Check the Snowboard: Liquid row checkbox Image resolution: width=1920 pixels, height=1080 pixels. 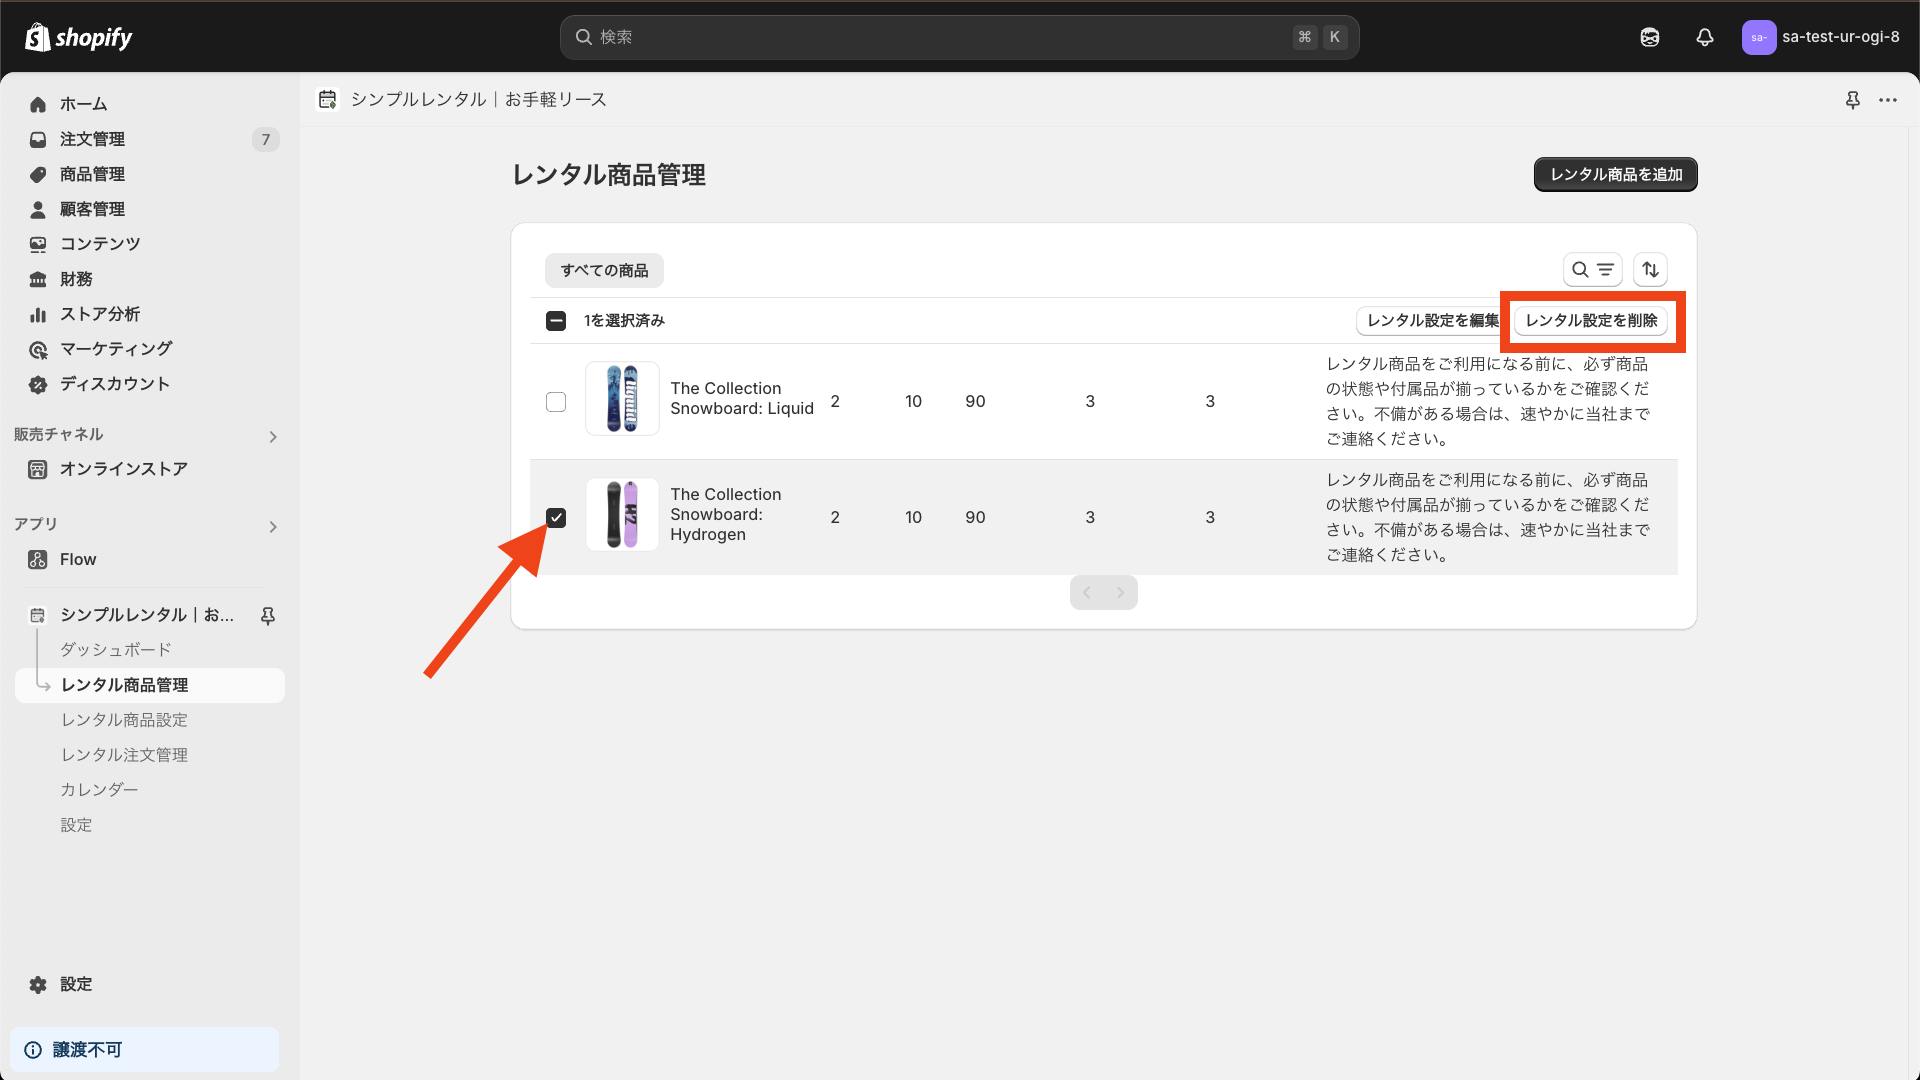click(x=556, y=402)
